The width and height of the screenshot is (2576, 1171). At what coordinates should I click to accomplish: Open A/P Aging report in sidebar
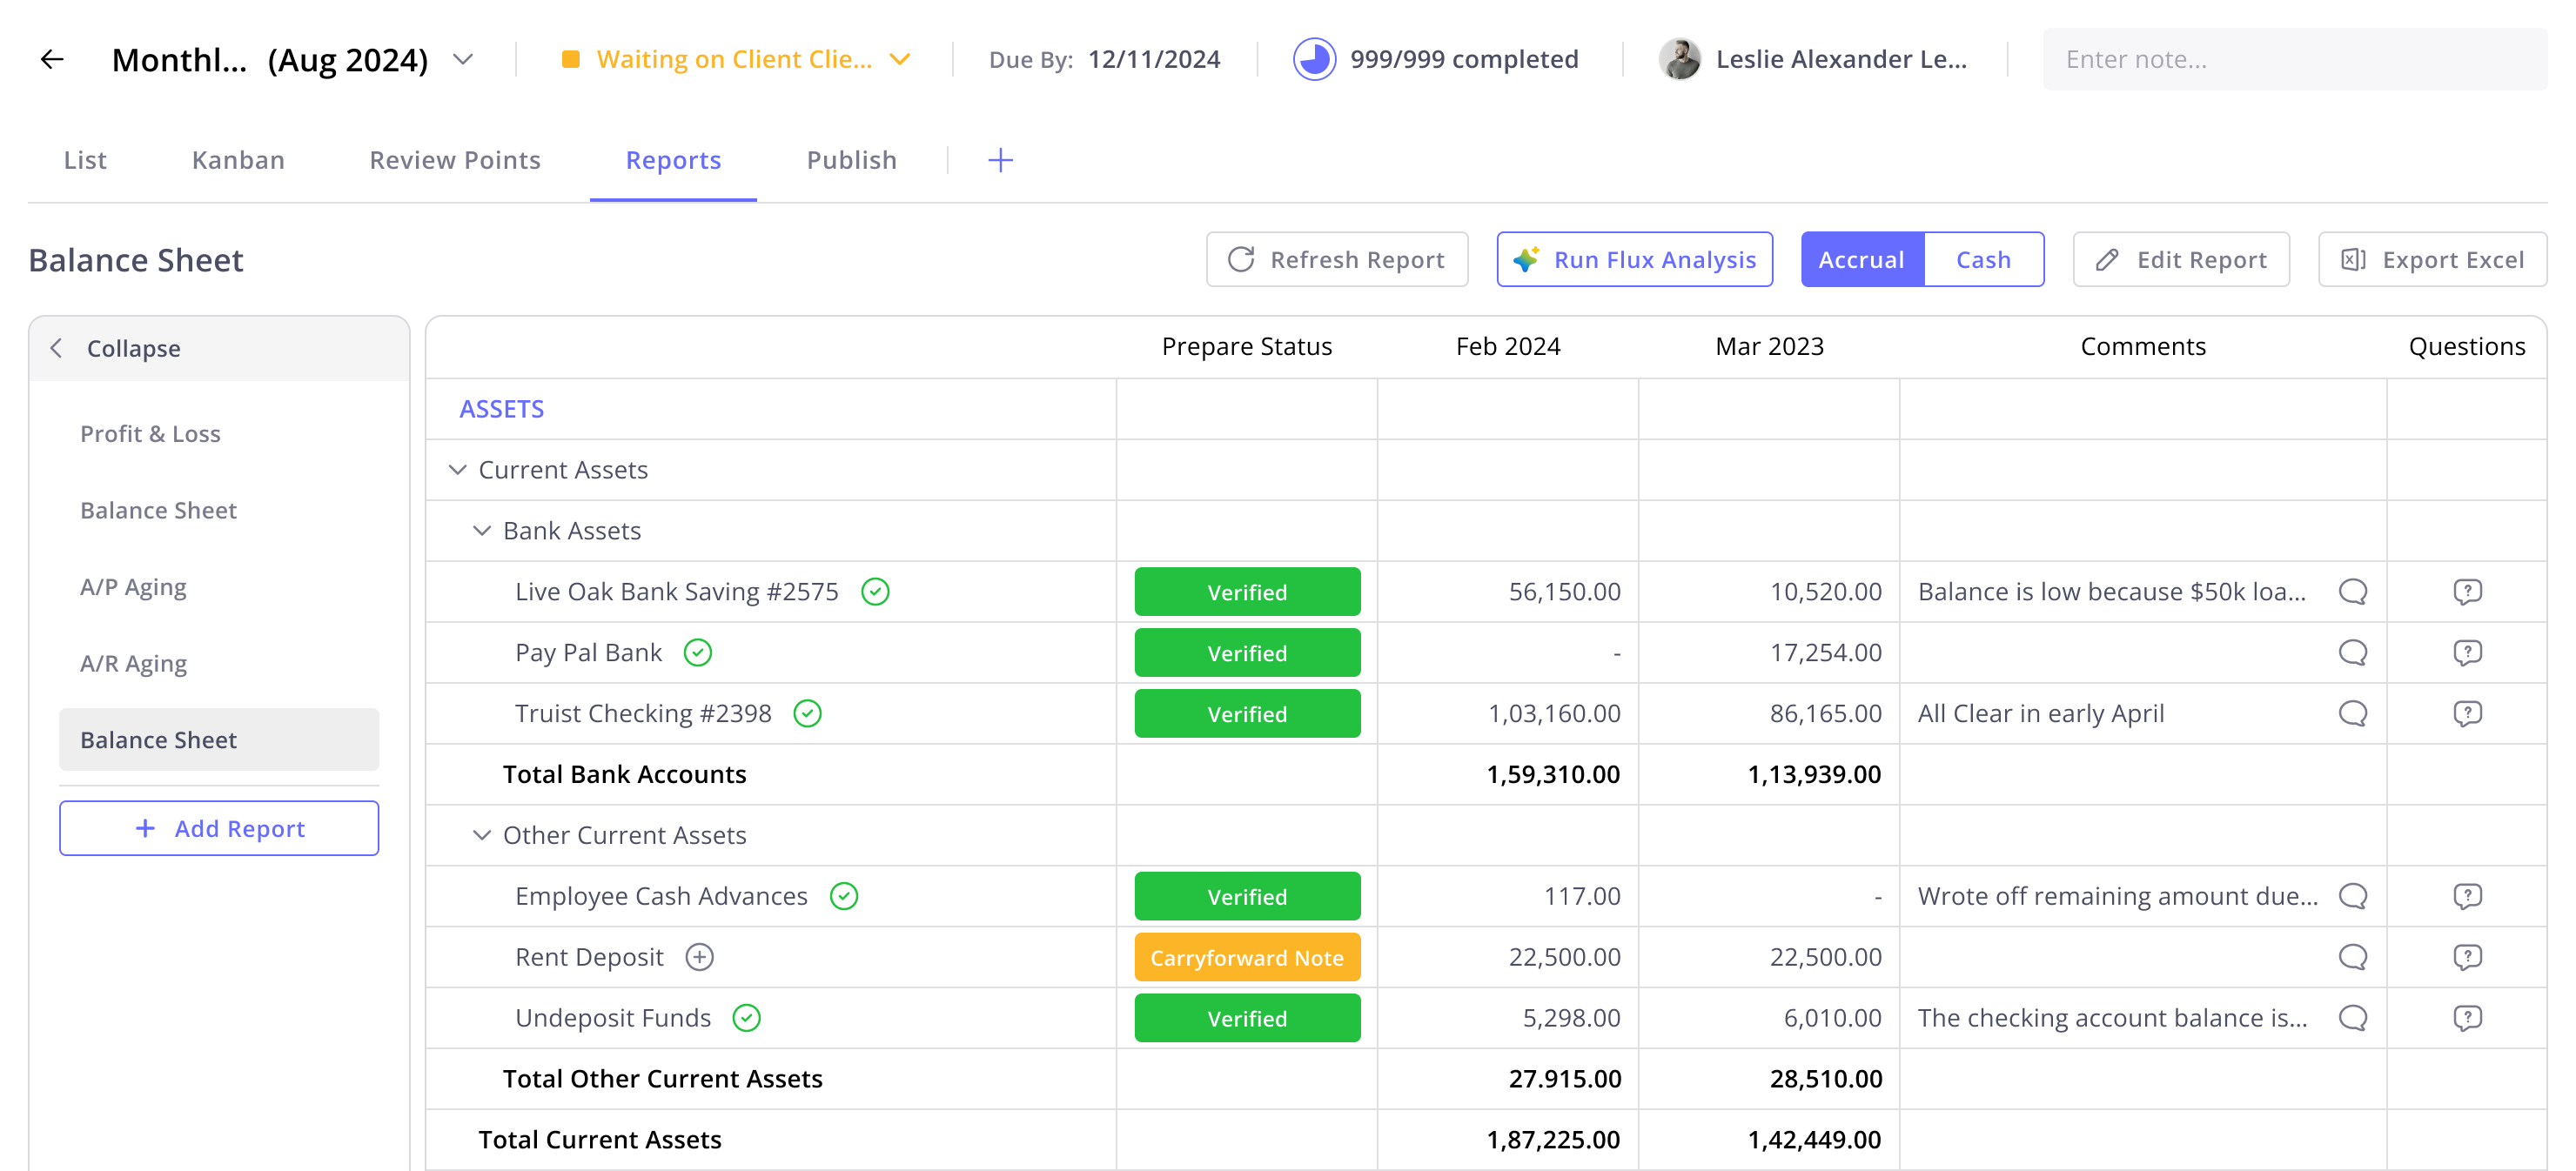click(x=133, y=587)
